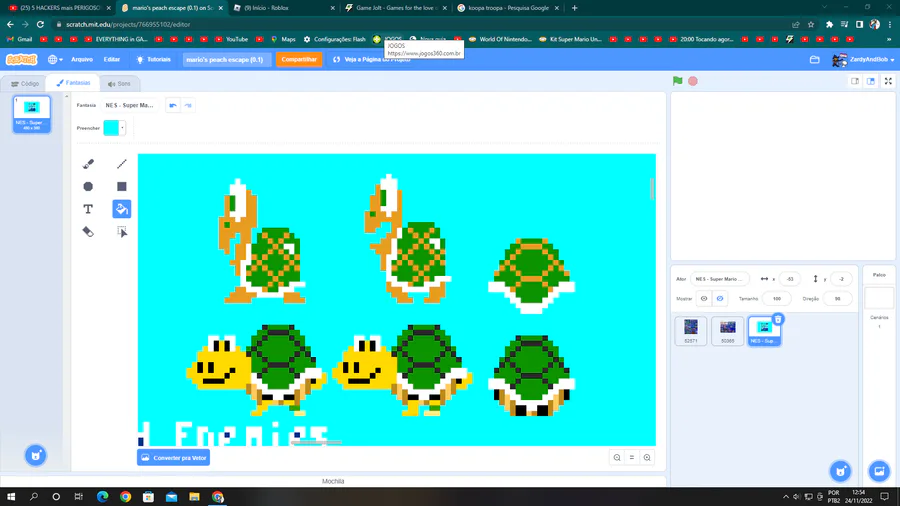The width and height of the screenshot is (900, 506).
Task: Select the Rectangle tool
Action: click(122, 186)
